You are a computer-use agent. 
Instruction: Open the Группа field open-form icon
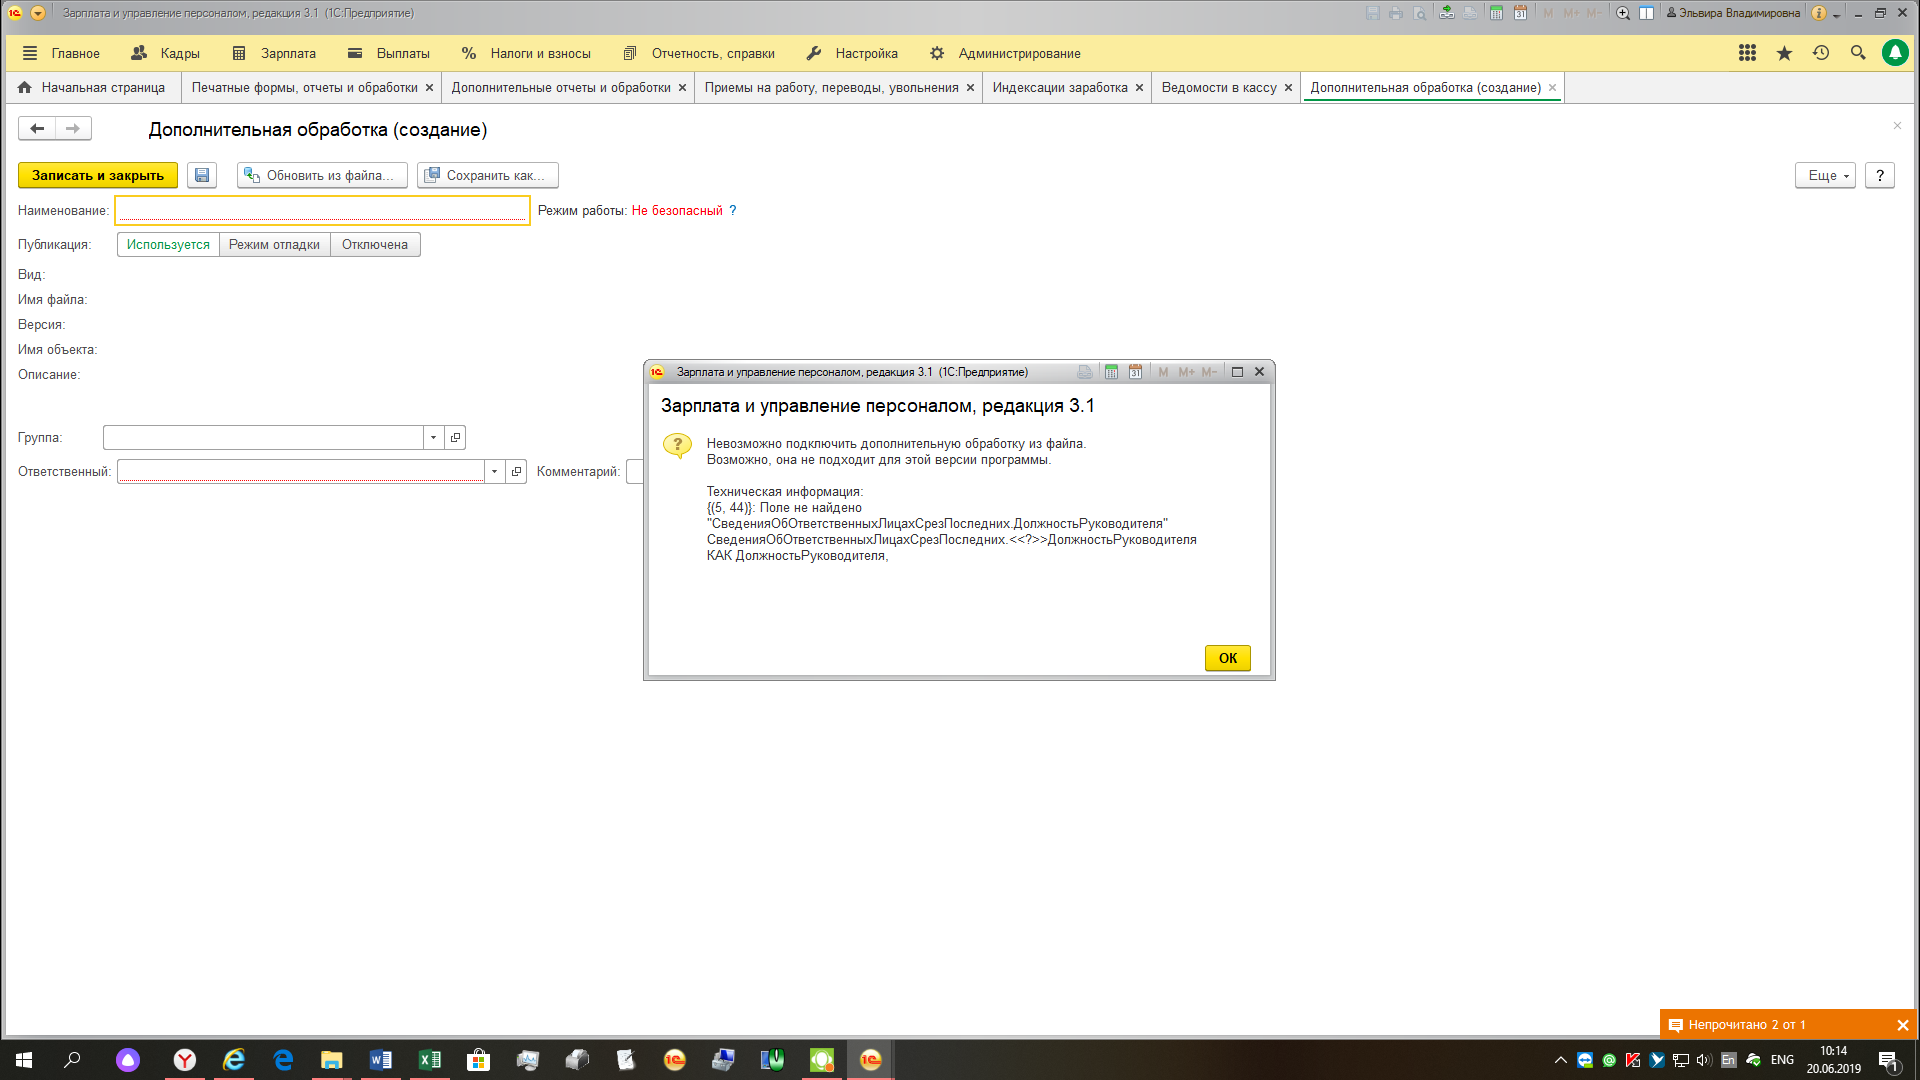tap(455, 437)
